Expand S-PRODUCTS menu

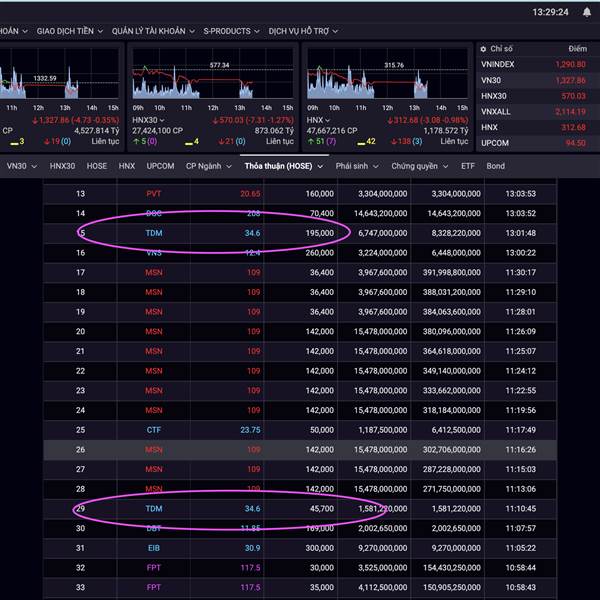231,31
